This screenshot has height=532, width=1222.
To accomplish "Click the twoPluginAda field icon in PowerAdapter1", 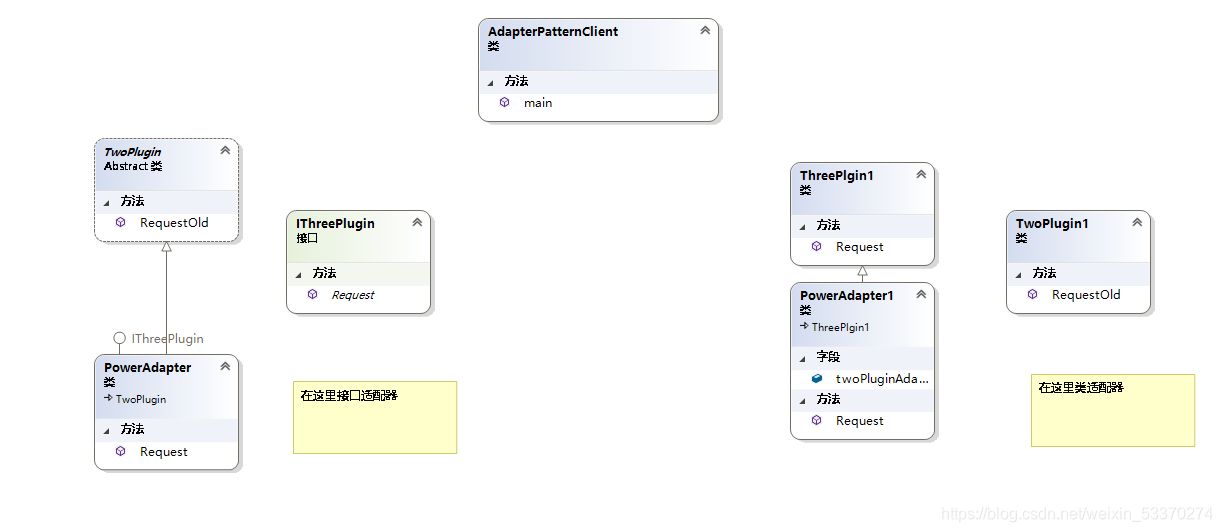I will [816, 378].
